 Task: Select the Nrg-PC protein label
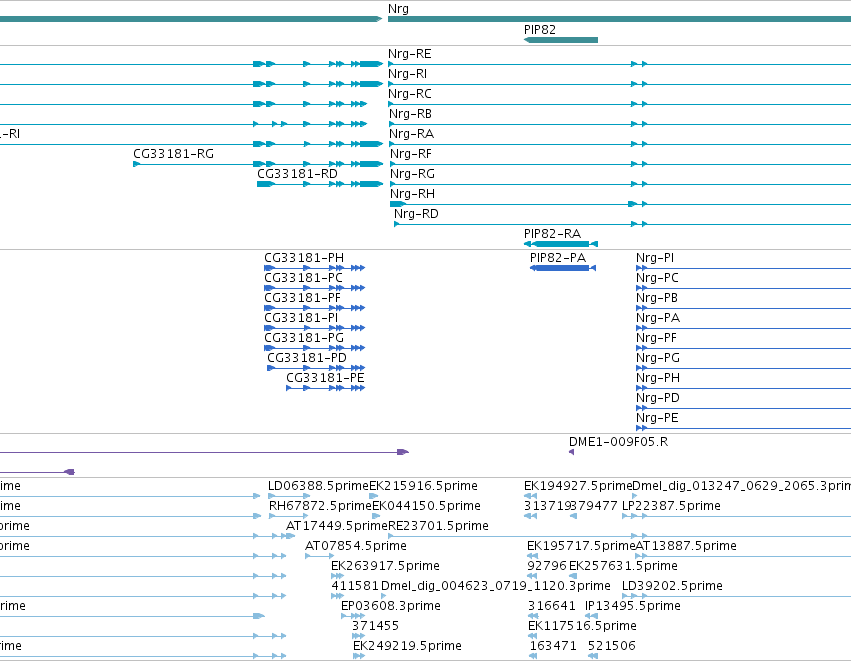pos(657,278)
